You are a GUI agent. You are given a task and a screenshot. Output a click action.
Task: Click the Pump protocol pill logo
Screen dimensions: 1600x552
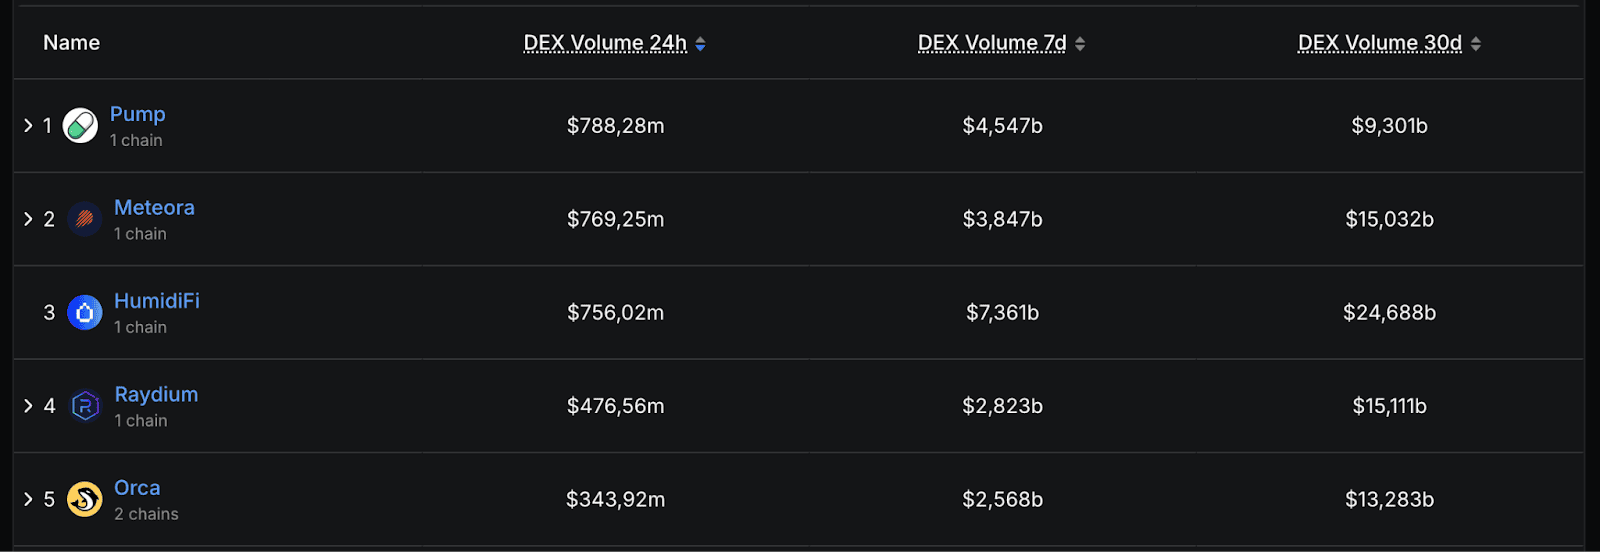point(80,126)
